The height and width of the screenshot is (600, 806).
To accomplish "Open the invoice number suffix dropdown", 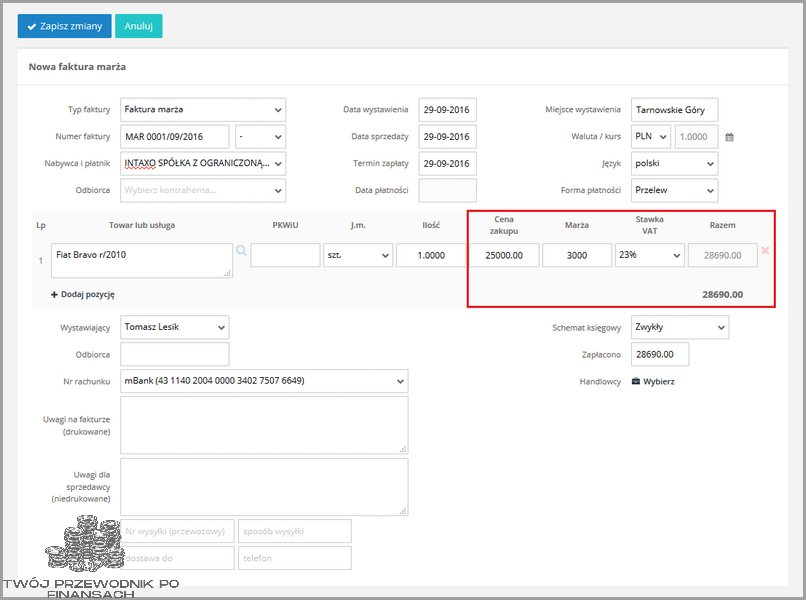I will pos(261,137).
